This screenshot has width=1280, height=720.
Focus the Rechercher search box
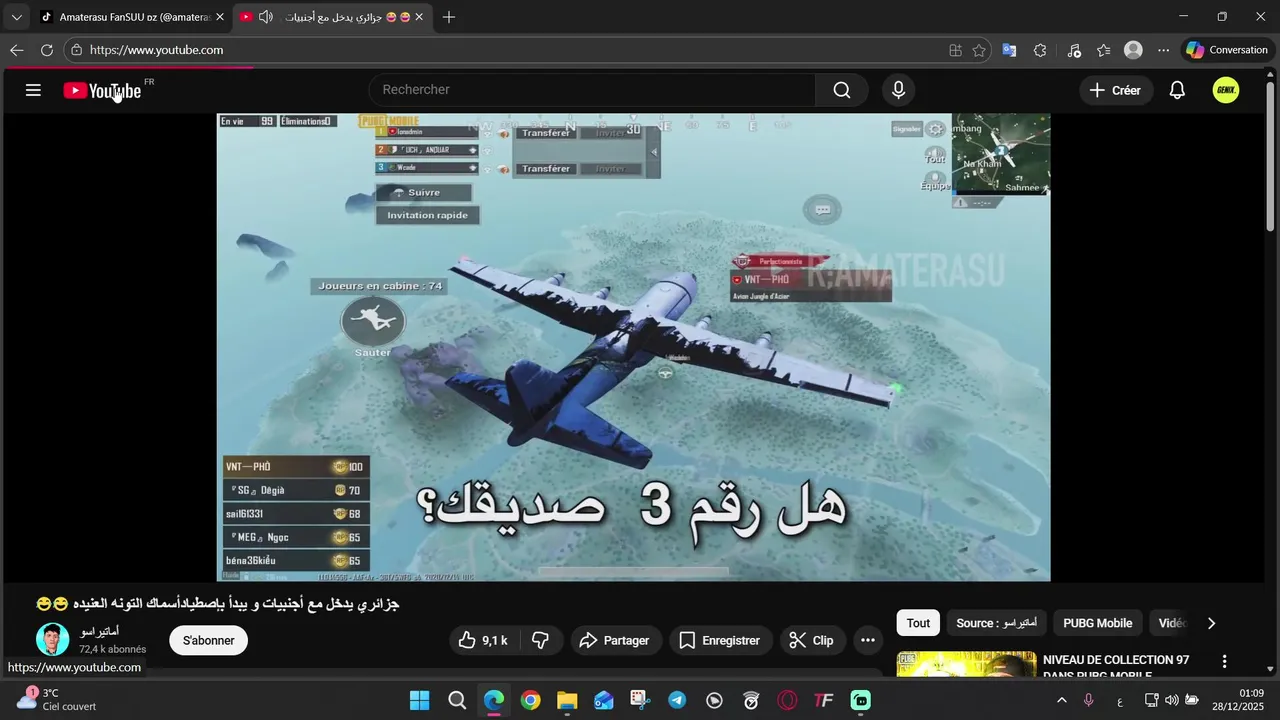(592, 90)
